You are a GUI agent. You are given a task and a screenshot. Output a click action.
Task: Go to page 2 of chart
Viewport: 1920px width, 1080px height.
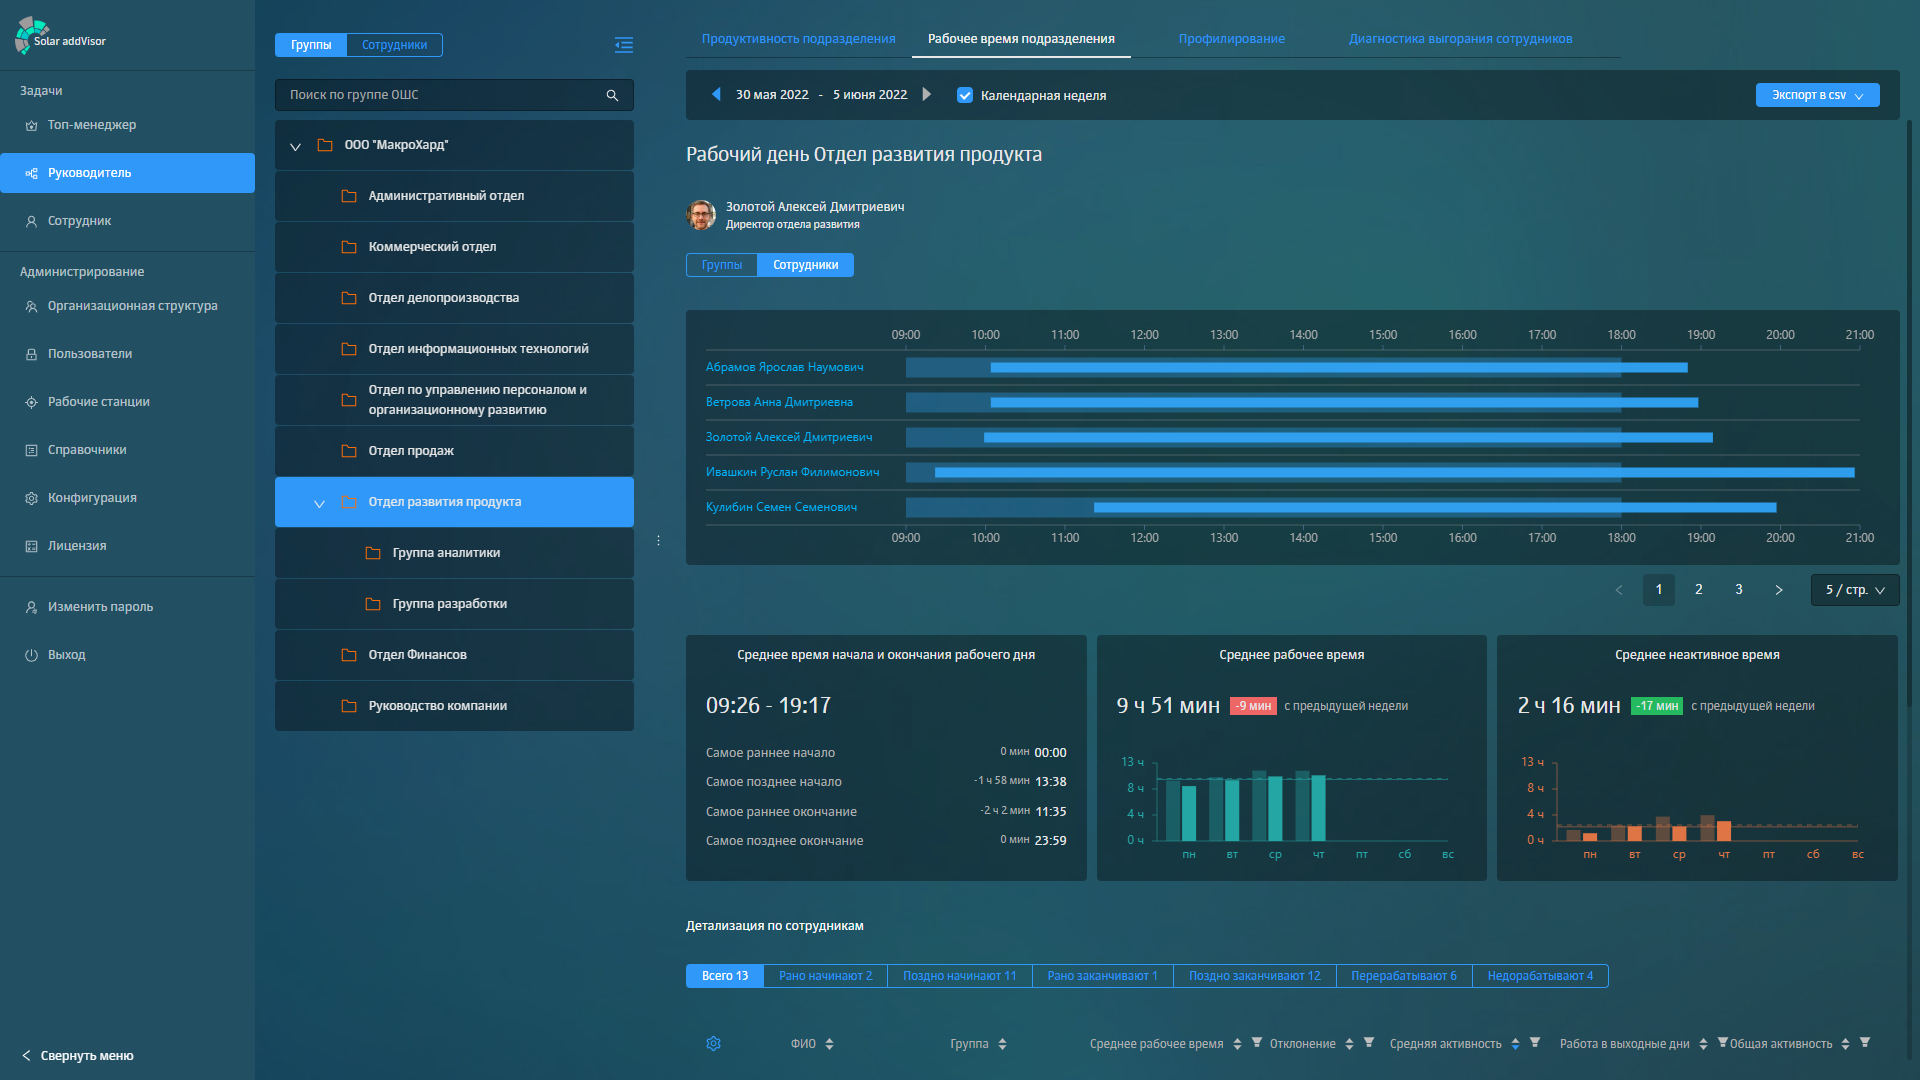(x=1698, y=590)
